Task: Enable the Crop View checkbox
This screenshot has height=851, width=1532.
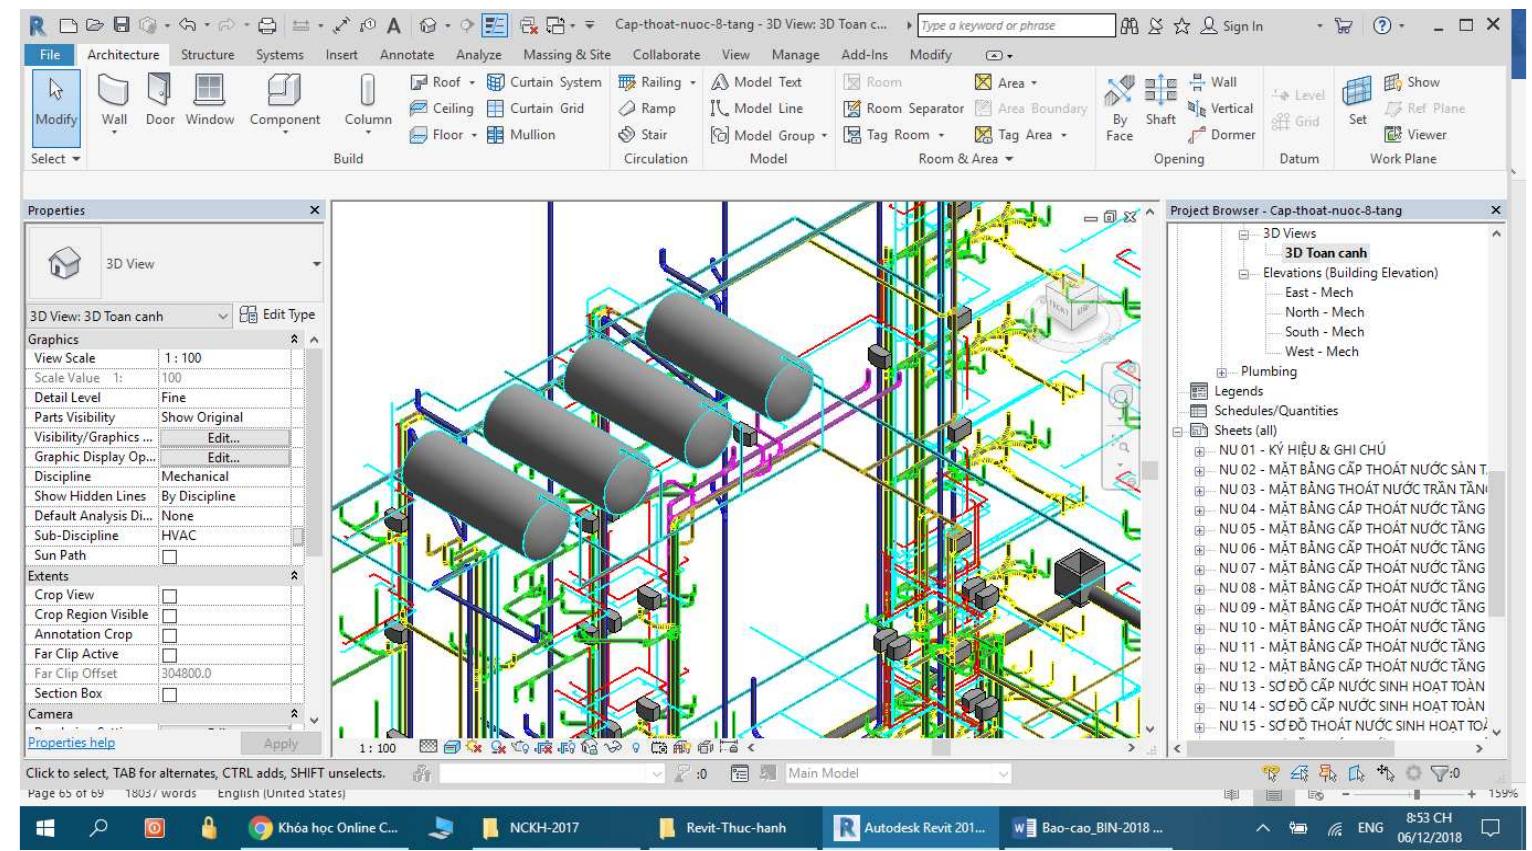Action: coord(169,596)
